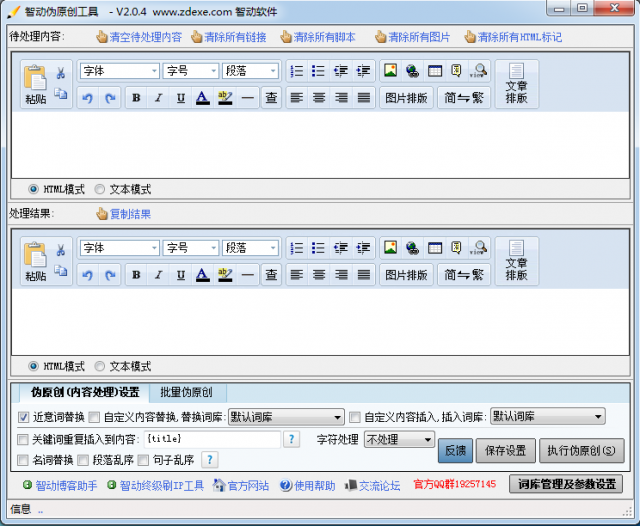Open 字号 dropdown in result editor
This screenshot has width=640, height=526.
(191, 248)
